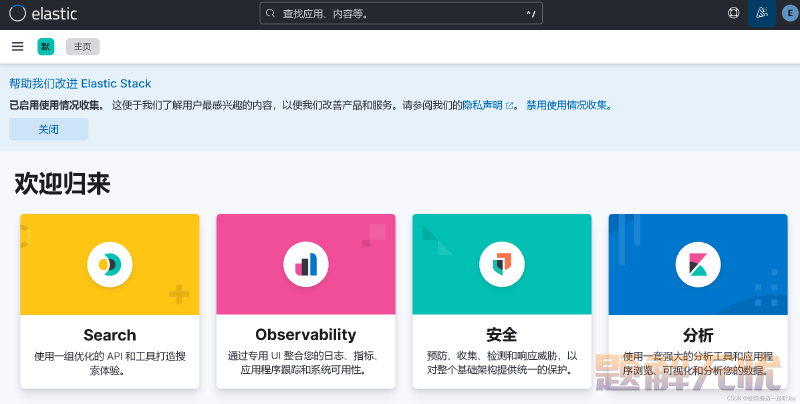The image size is (800, 404).
Task: Open the green default space selector
Action: pyautogui.click(x=46, y=46)
